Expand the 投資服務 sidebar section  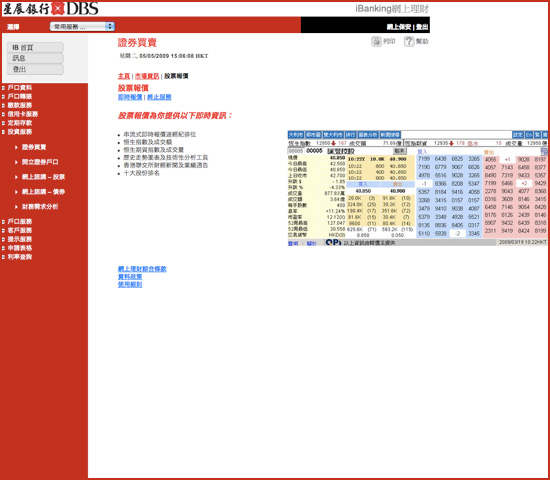click(x=20, y=132)
